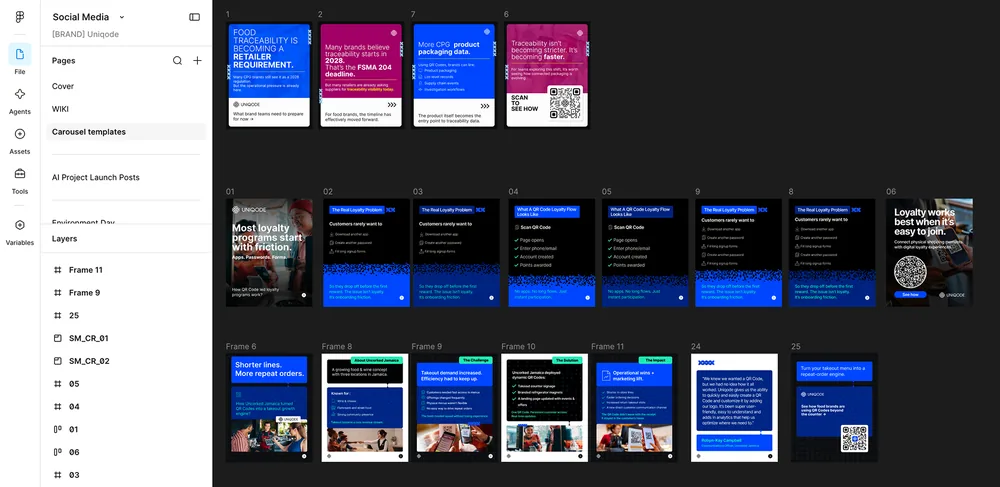Click the frame icon beside Frame 9 layer
Image resolution: width=1000 pixels, height=487 pixels.
[57, 293]
